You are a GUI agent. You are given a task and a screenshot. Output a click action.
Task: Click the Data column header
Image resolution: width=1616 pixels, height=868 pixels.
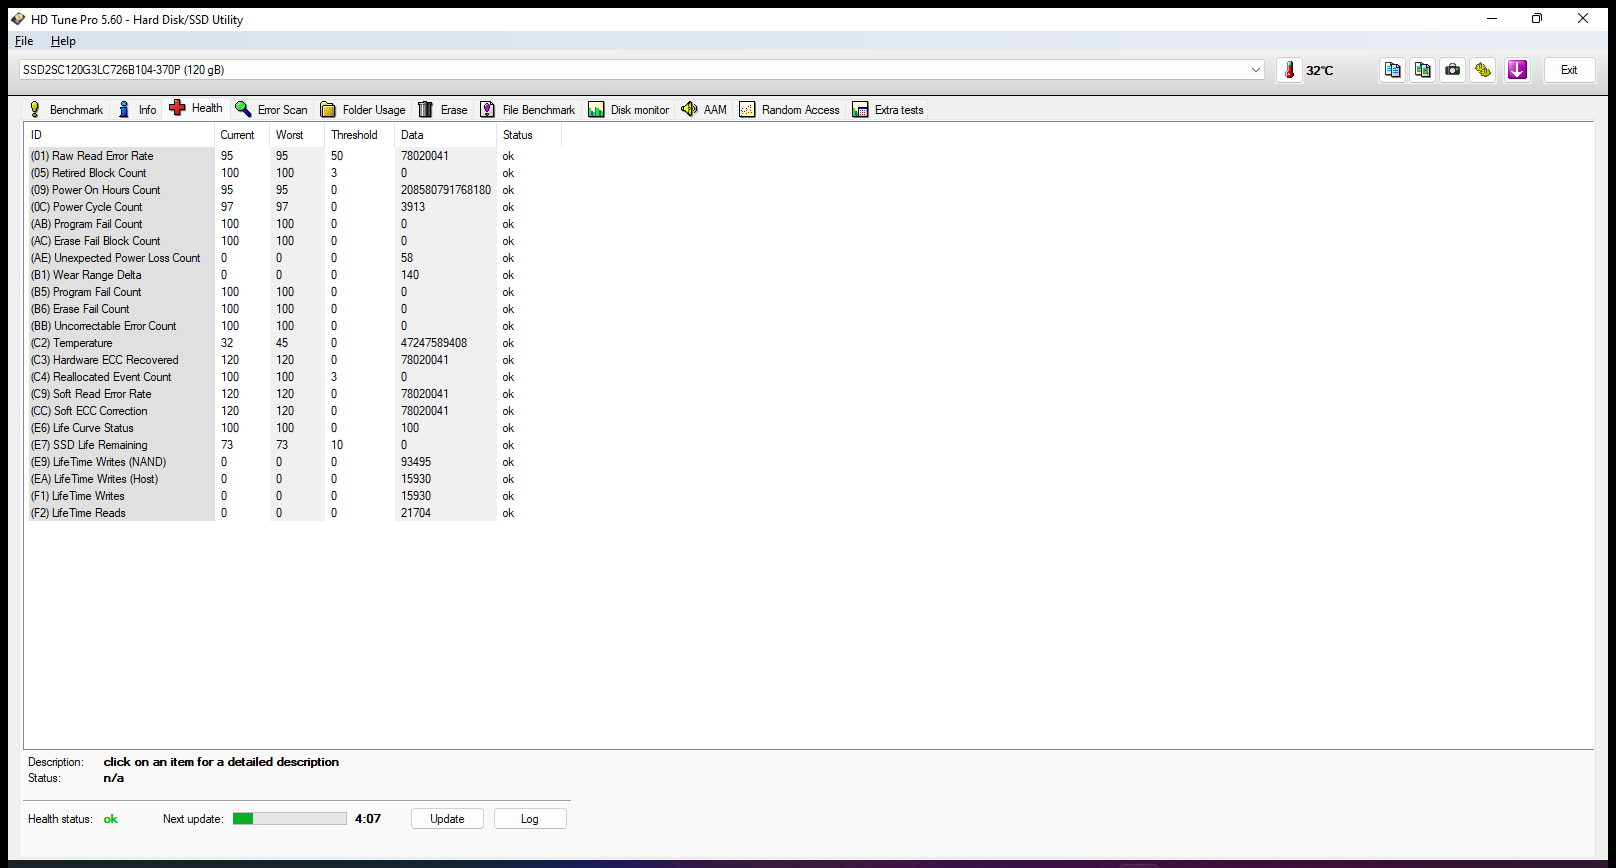pos(446,135)
